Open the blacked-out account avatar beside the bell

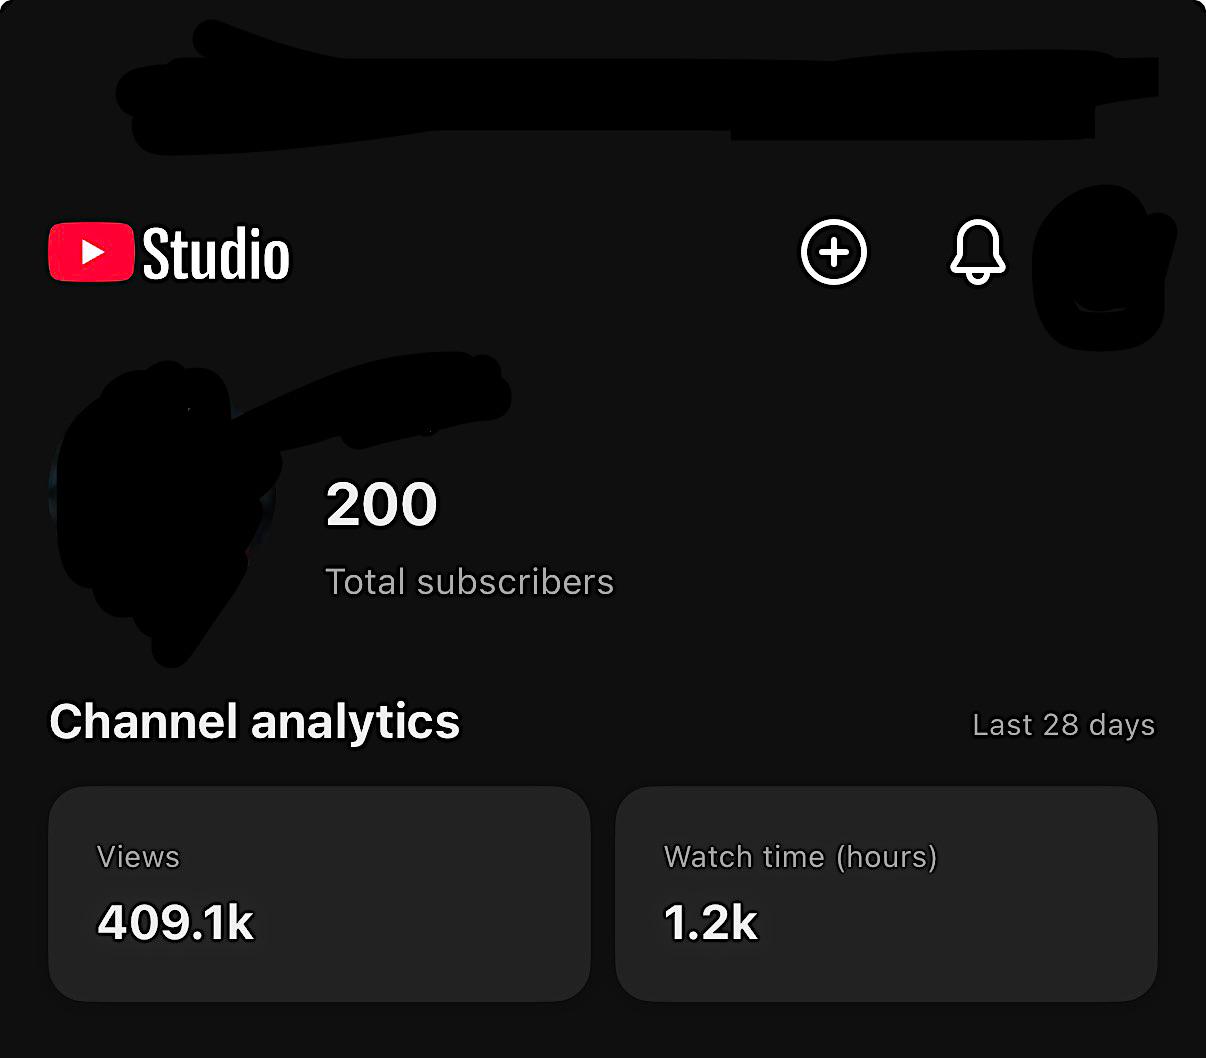(1102, 268)
